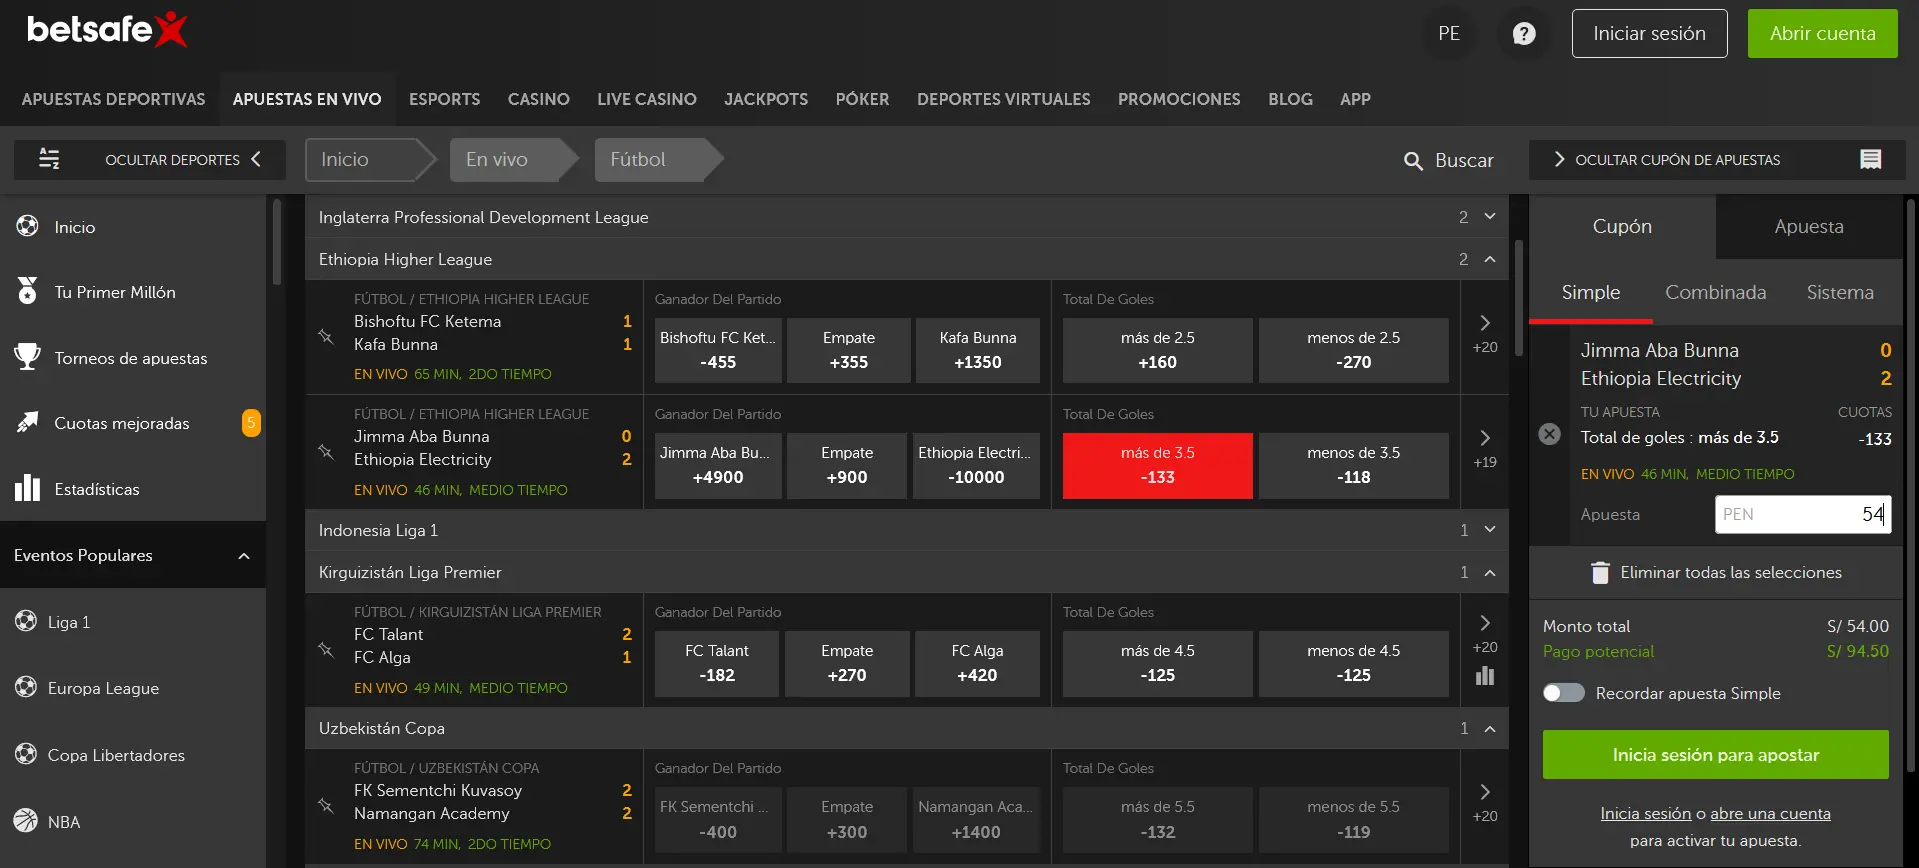
Task: Click the match list scrollbar
Action: tap(1518, 298)
